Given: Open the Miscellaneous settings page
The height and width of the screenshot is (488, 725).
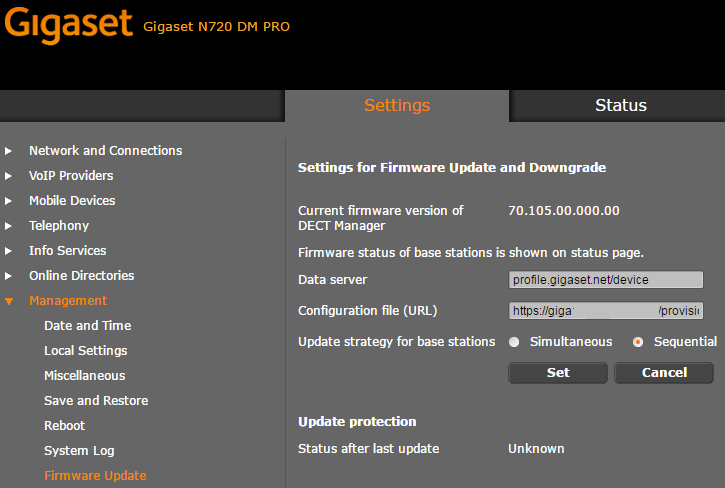Looking at the screenshot, I should click(x=85, y=376).
